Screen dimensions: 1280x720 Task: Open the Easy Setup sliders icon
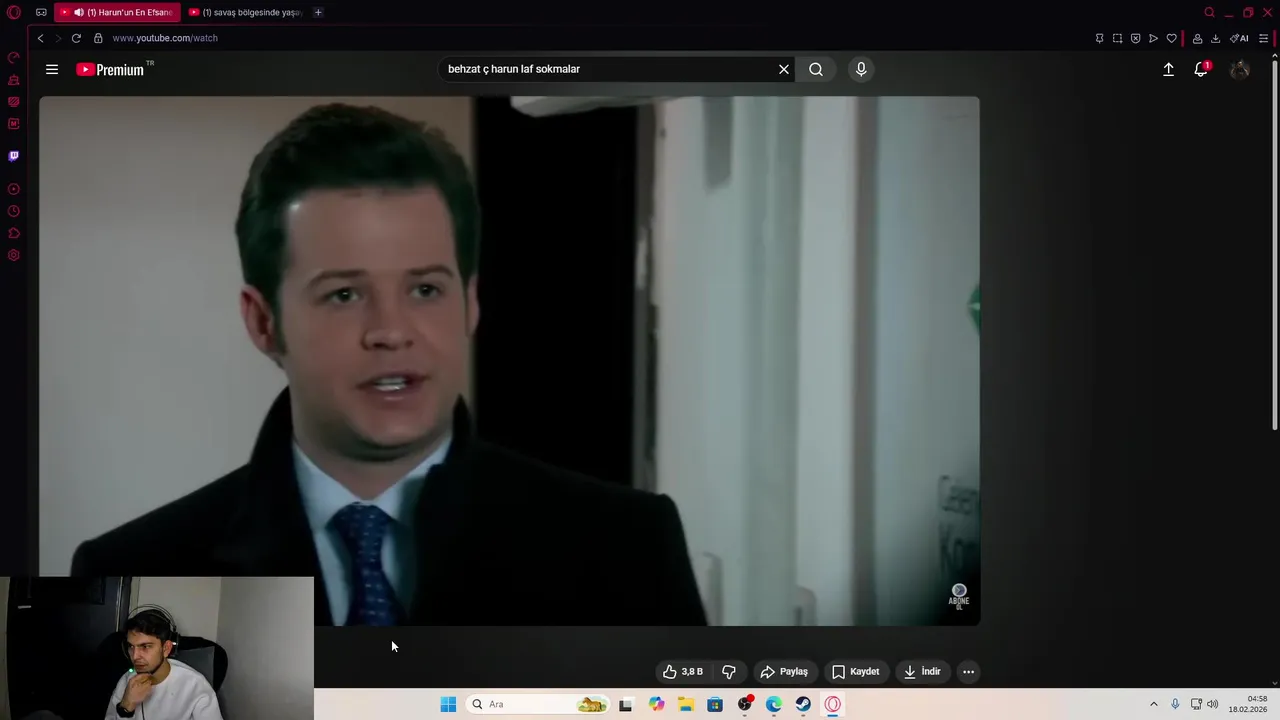[x=1263, y=38]
